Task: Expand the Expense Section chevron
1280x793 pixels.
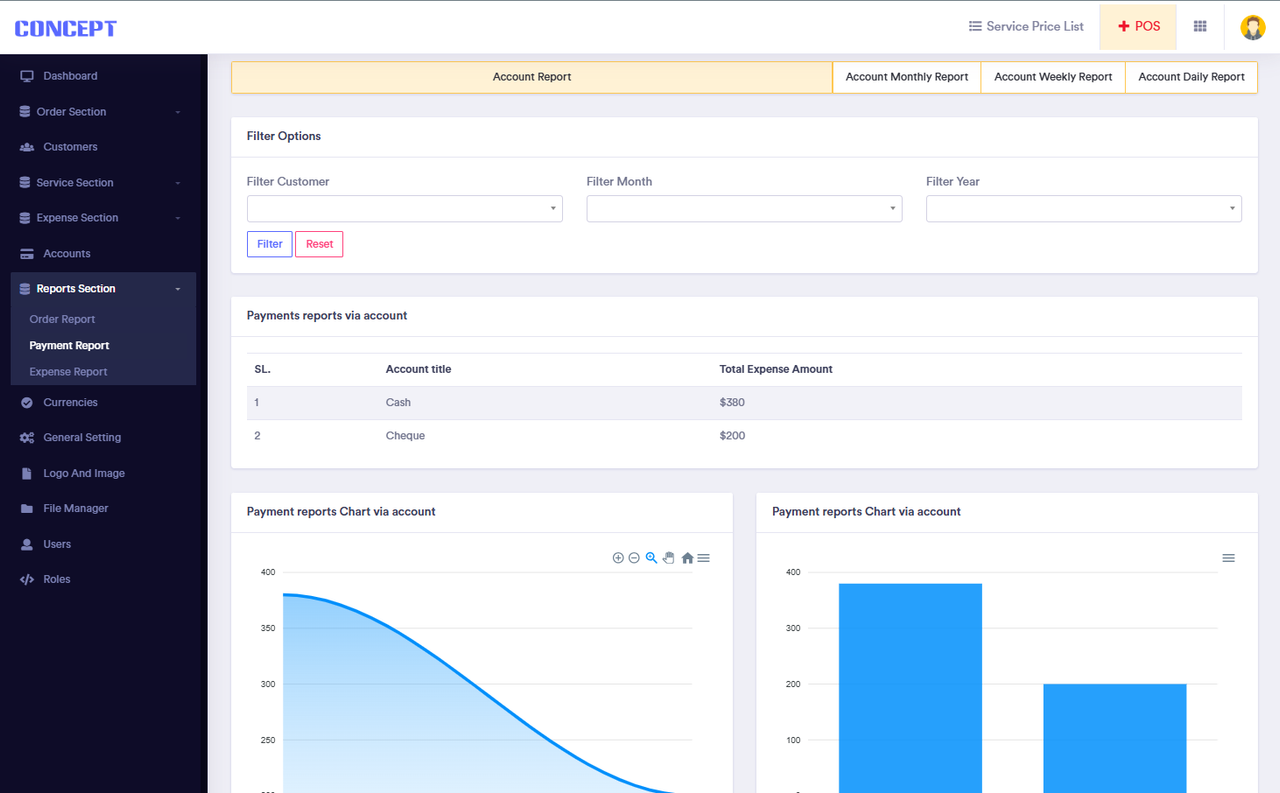Action: click(178, 218)
